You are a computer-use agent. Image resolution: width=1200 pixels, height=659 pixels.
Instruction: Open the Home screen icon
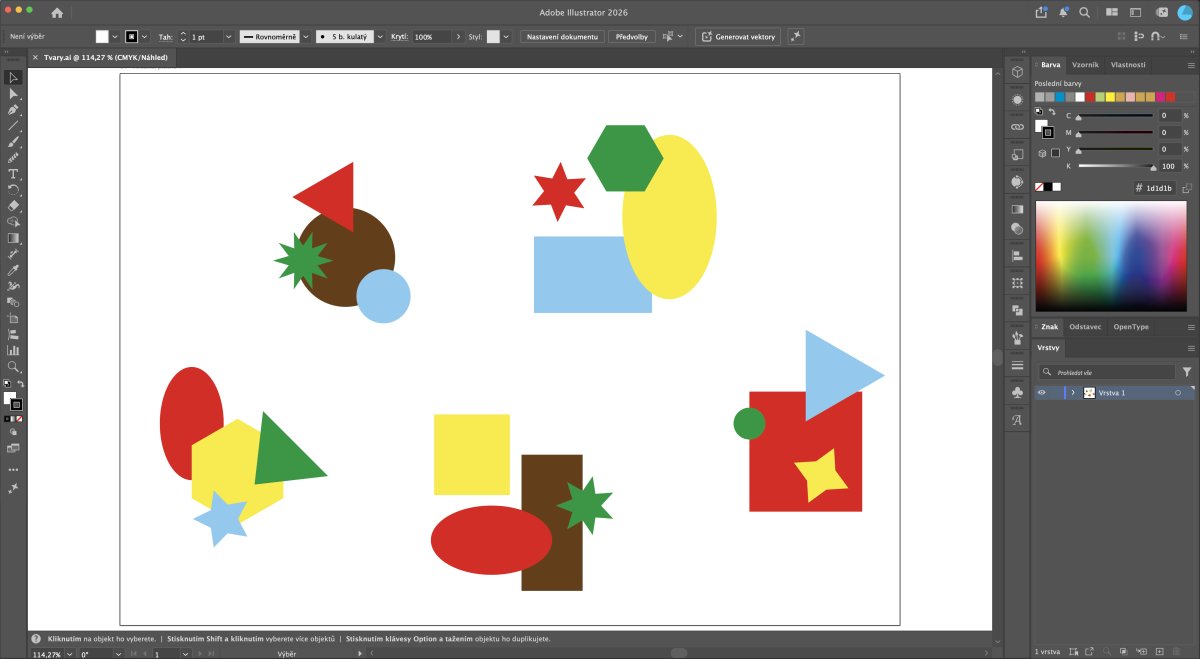point(57,13)
